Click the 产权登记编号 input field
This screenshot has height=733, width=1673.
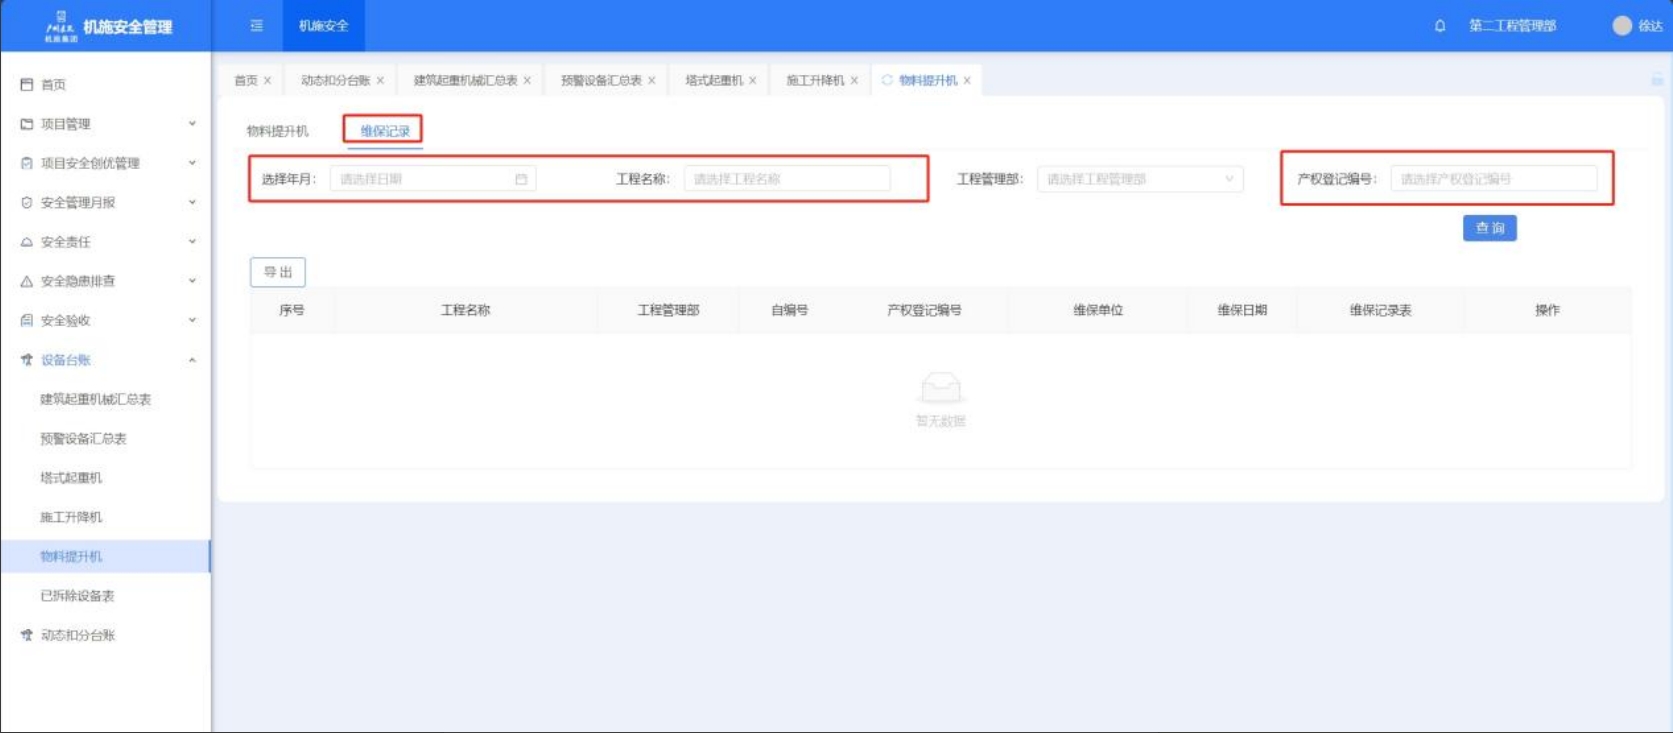coord(1492,179)
